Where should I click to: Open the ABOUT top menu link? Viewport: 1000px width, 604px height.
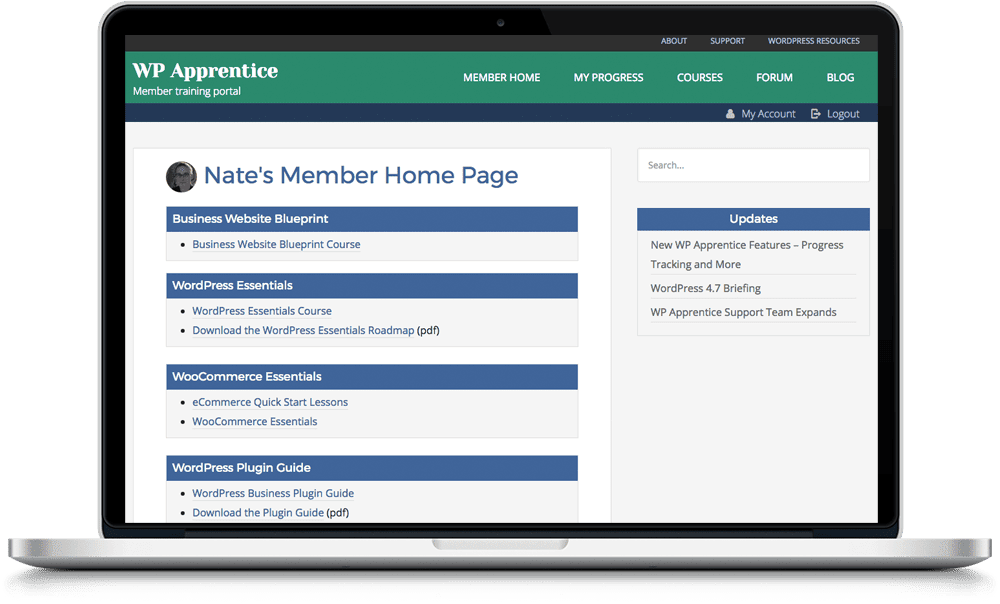click(x=673, y=41)
